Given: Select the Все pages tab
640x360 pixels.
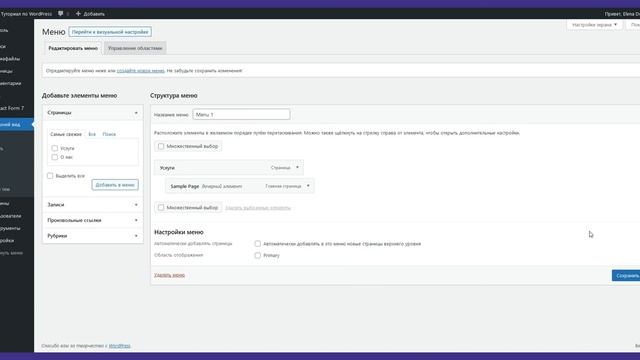Looking at the screenshot, I should (x=92, y=134).
